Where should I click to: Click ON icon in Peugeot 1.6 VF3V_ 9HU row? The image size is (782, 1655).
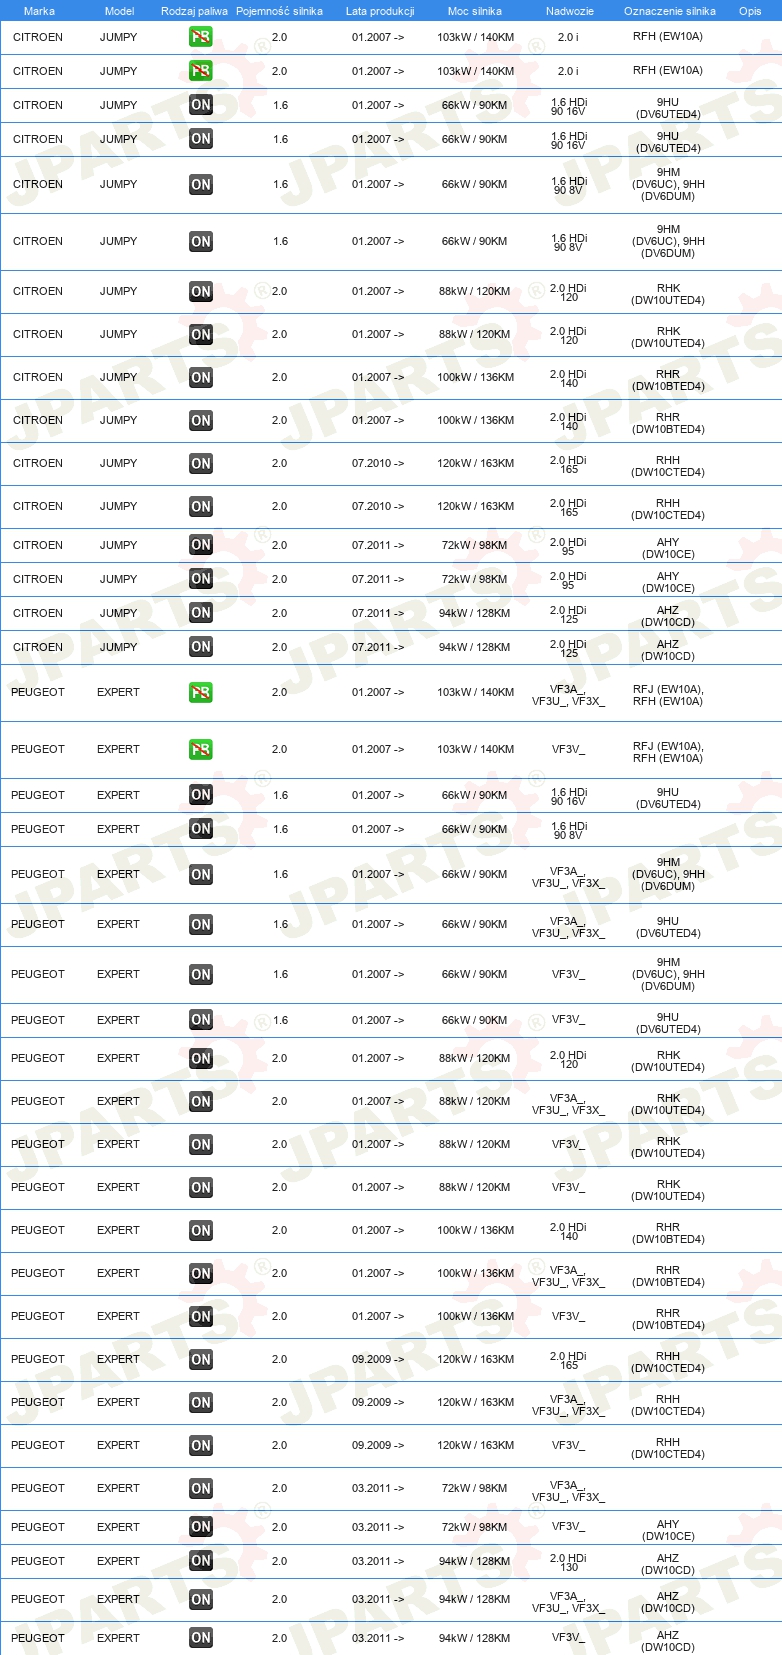pos(201,1020)
